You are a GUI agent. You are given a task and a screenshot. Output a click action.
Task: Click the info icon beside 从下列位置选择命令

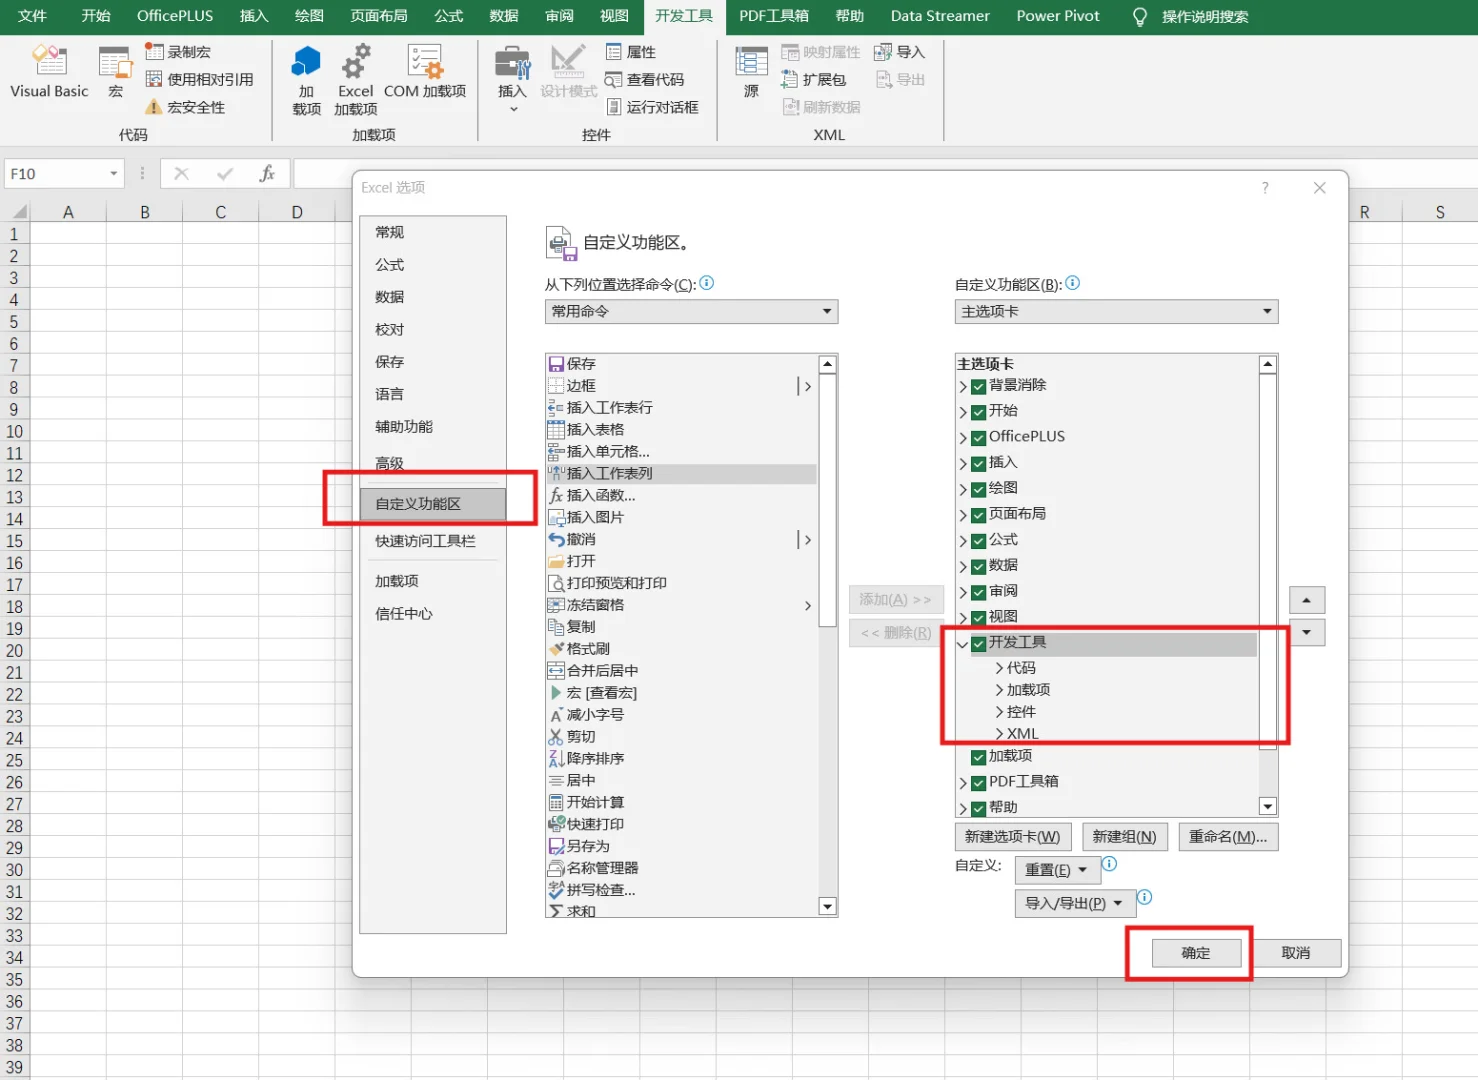tap(707, 283)
